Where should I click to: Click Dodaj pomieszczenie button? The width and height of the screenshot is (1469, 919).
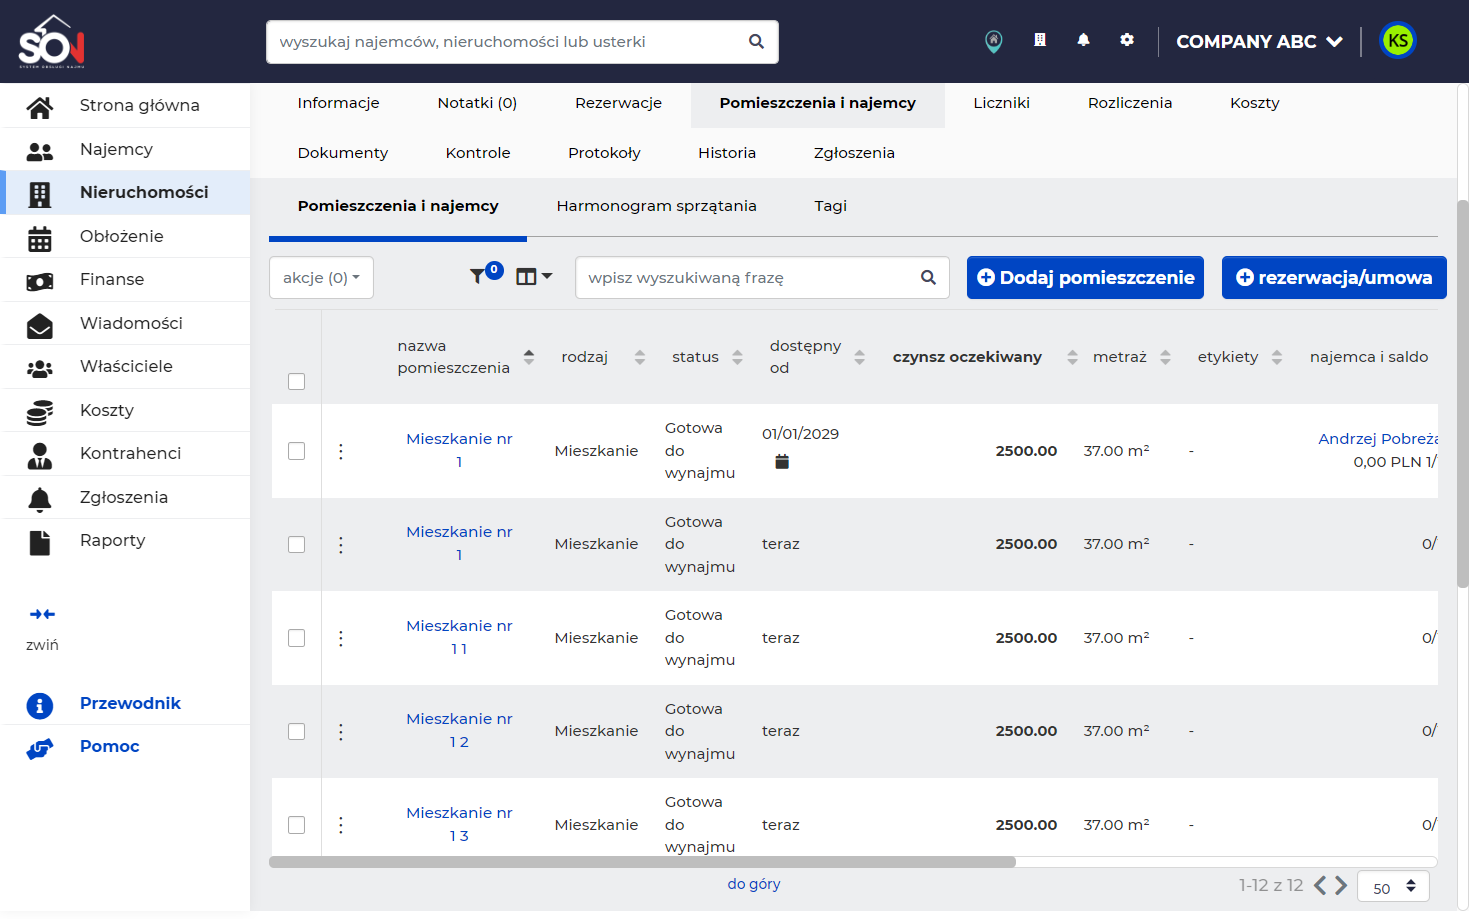[x=1085, y=278]
